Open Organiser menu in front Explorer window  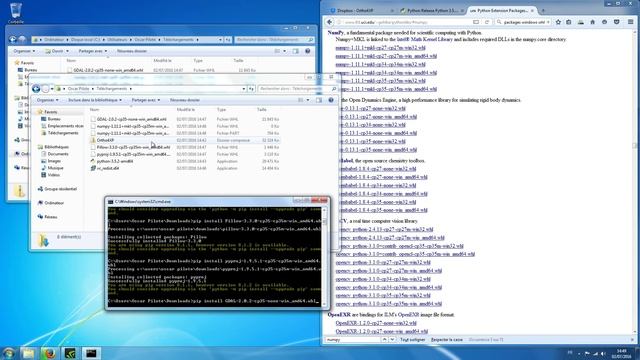point(47,100)
